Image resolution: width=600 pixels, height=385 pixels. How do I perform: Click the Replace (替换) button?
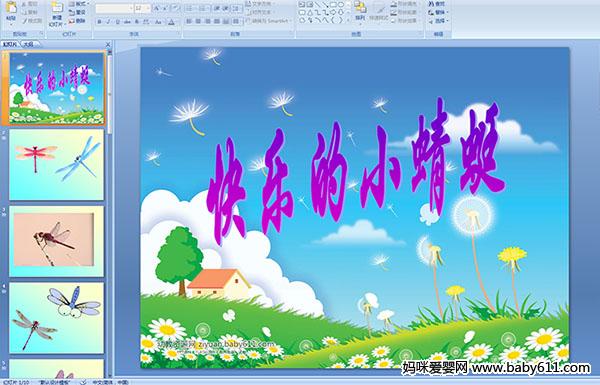click(437, 12)
